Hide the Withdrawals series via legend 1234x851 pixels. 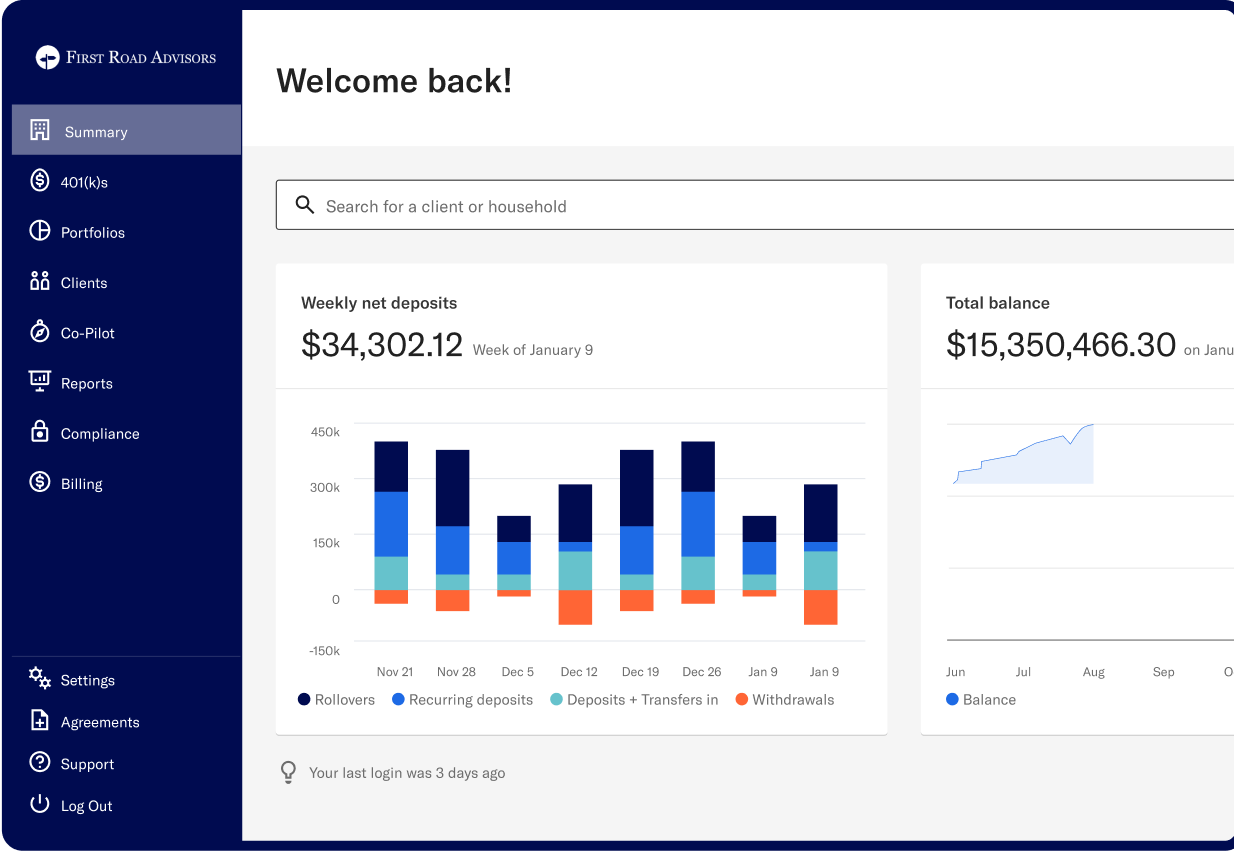pos(785,699)
